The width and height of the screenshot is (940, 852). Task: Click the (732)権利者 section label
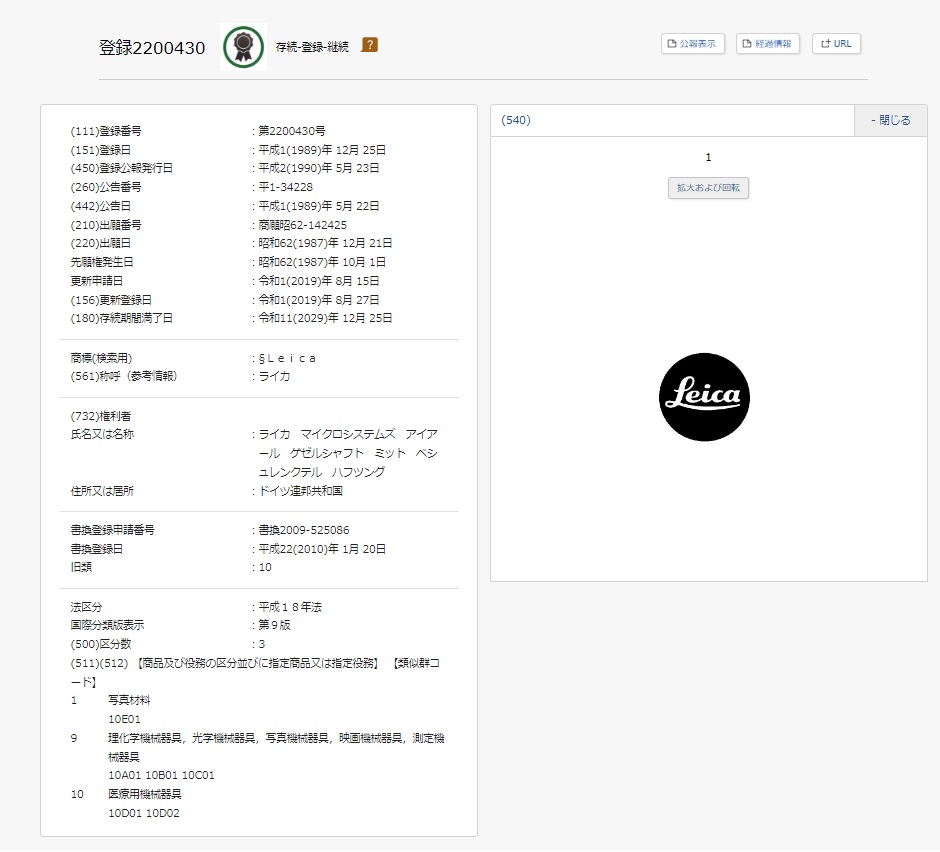pos(101,416)
